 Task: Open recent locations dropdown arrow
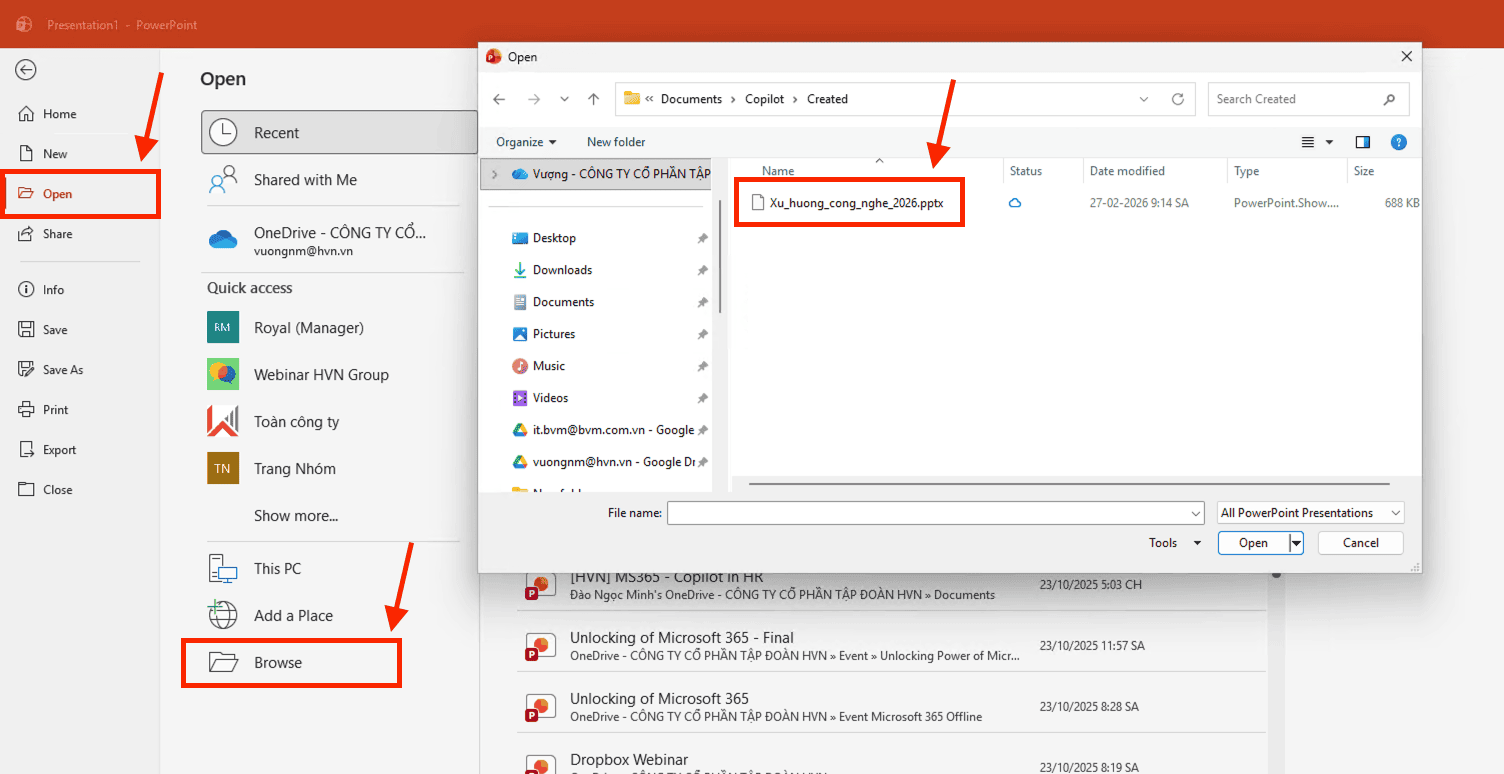tap(564, 99)
